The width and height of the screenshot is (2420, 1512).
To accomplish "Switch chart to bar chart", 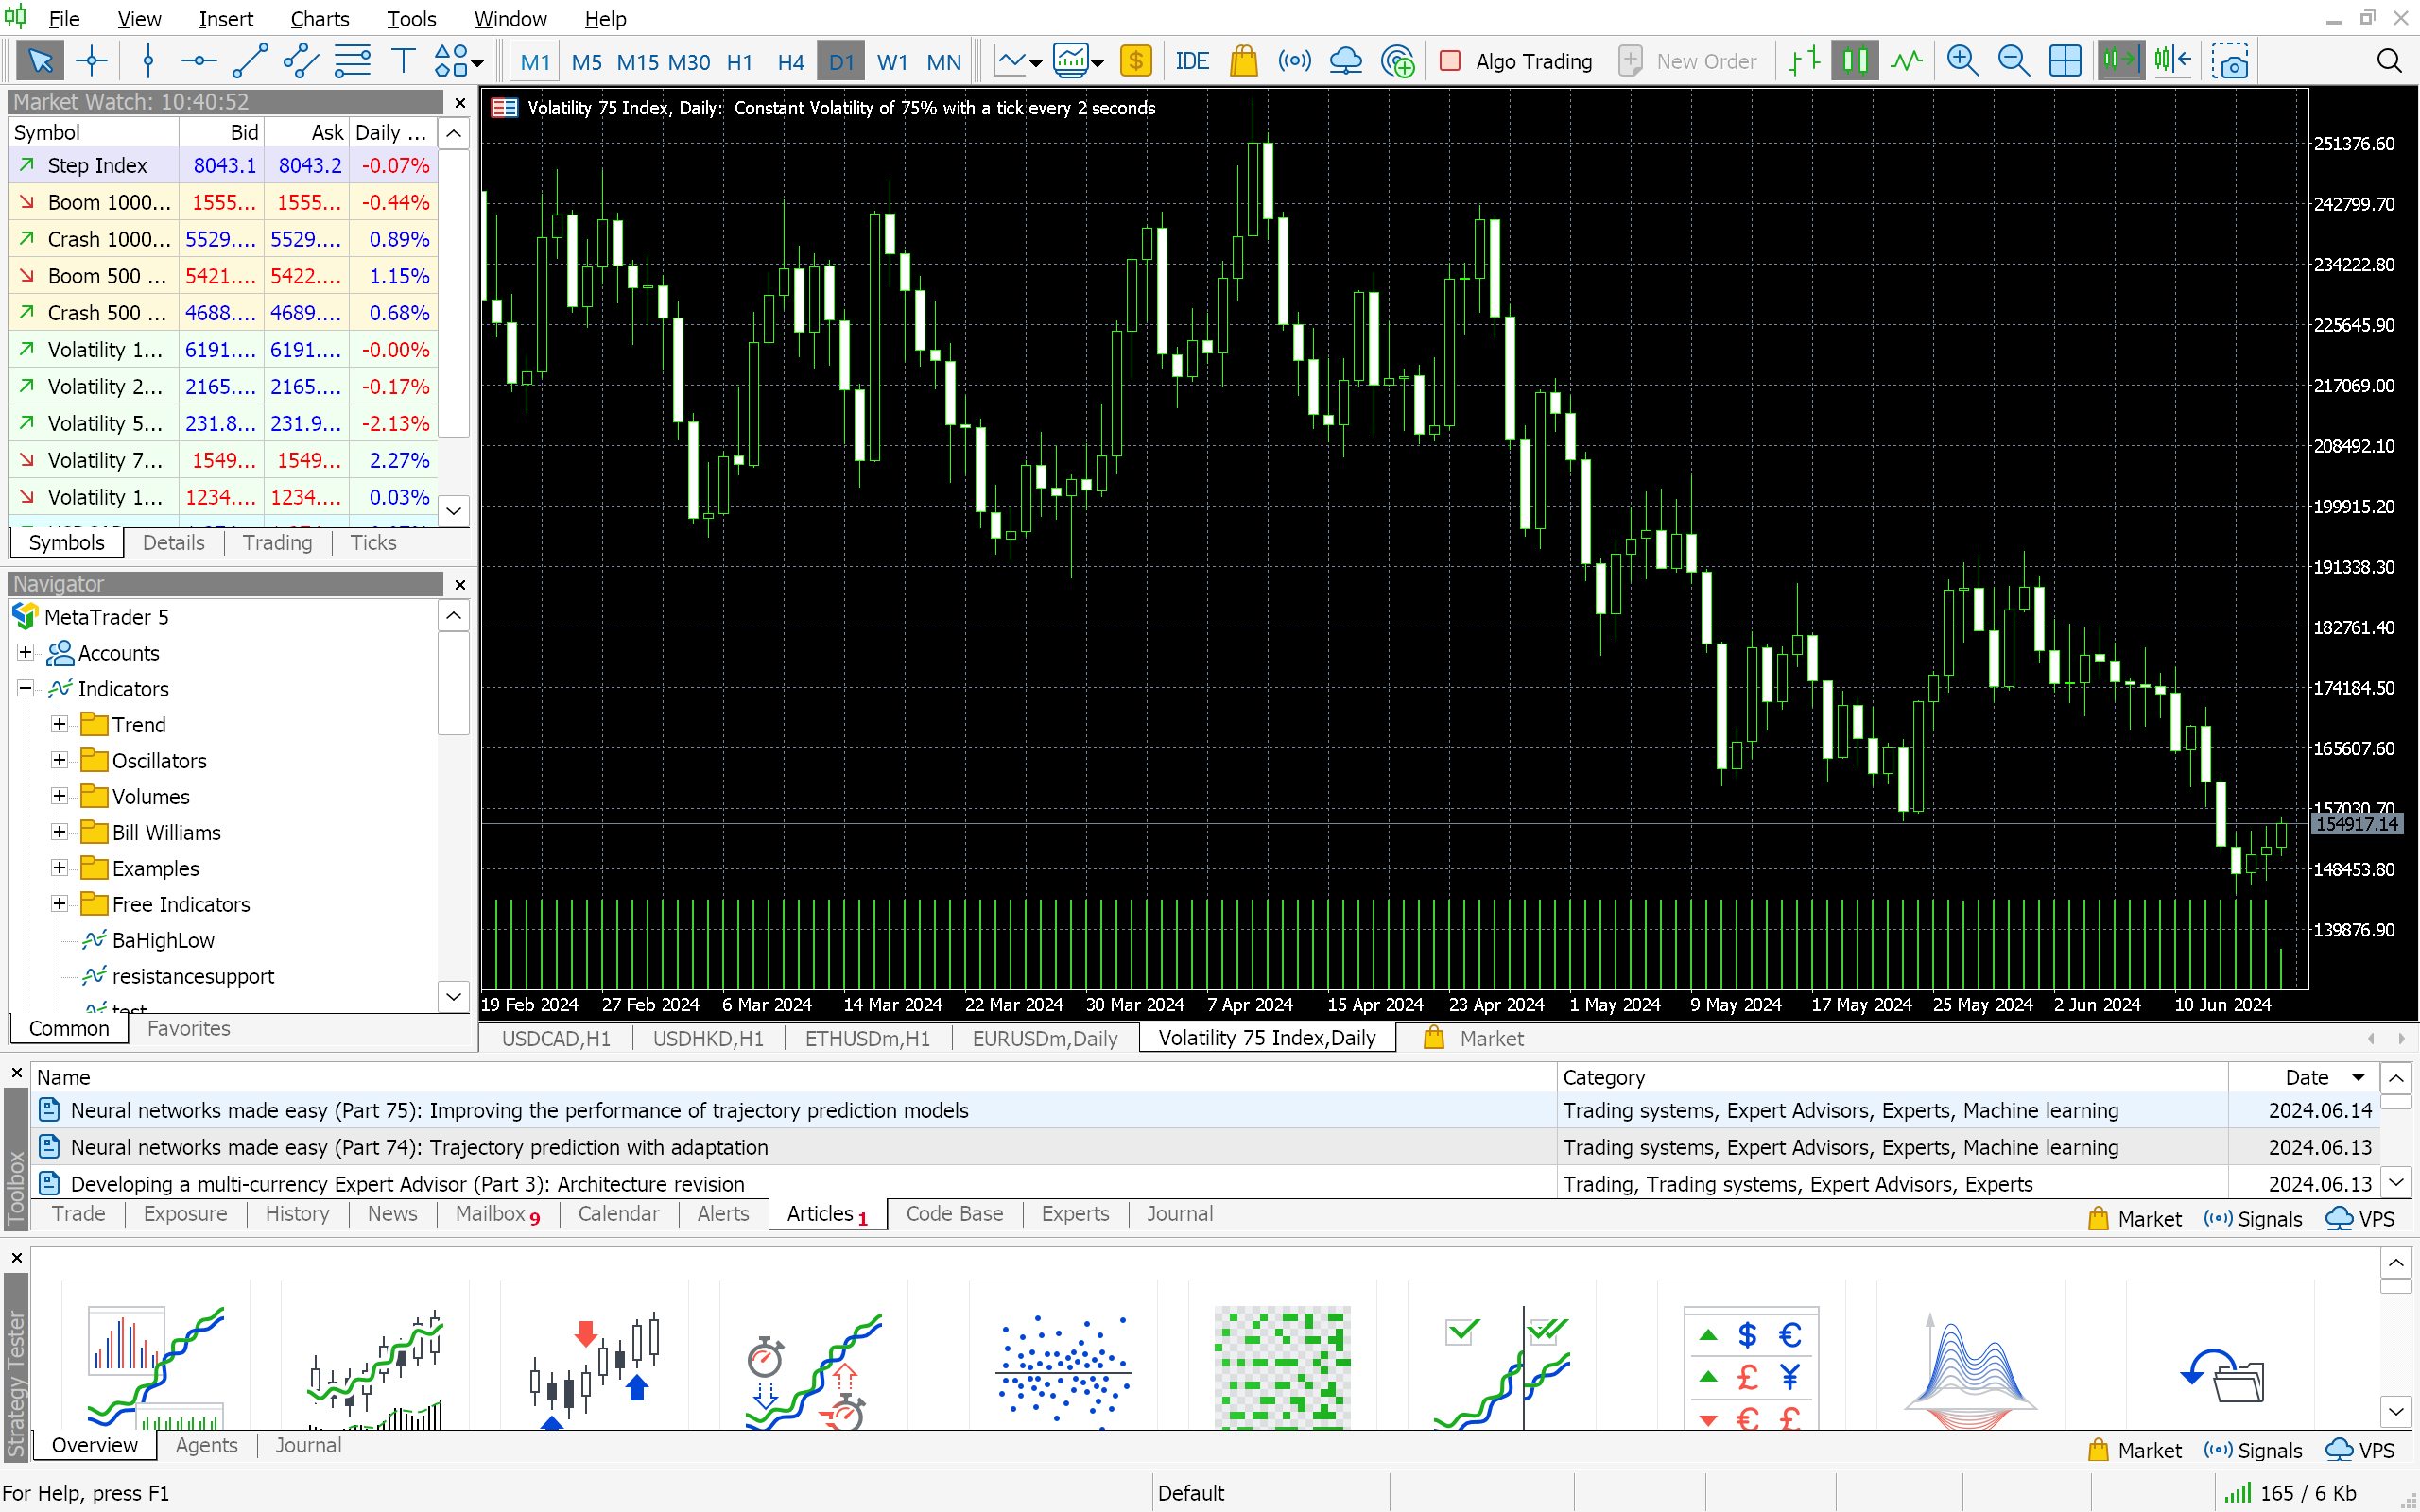I will 1804,61.
